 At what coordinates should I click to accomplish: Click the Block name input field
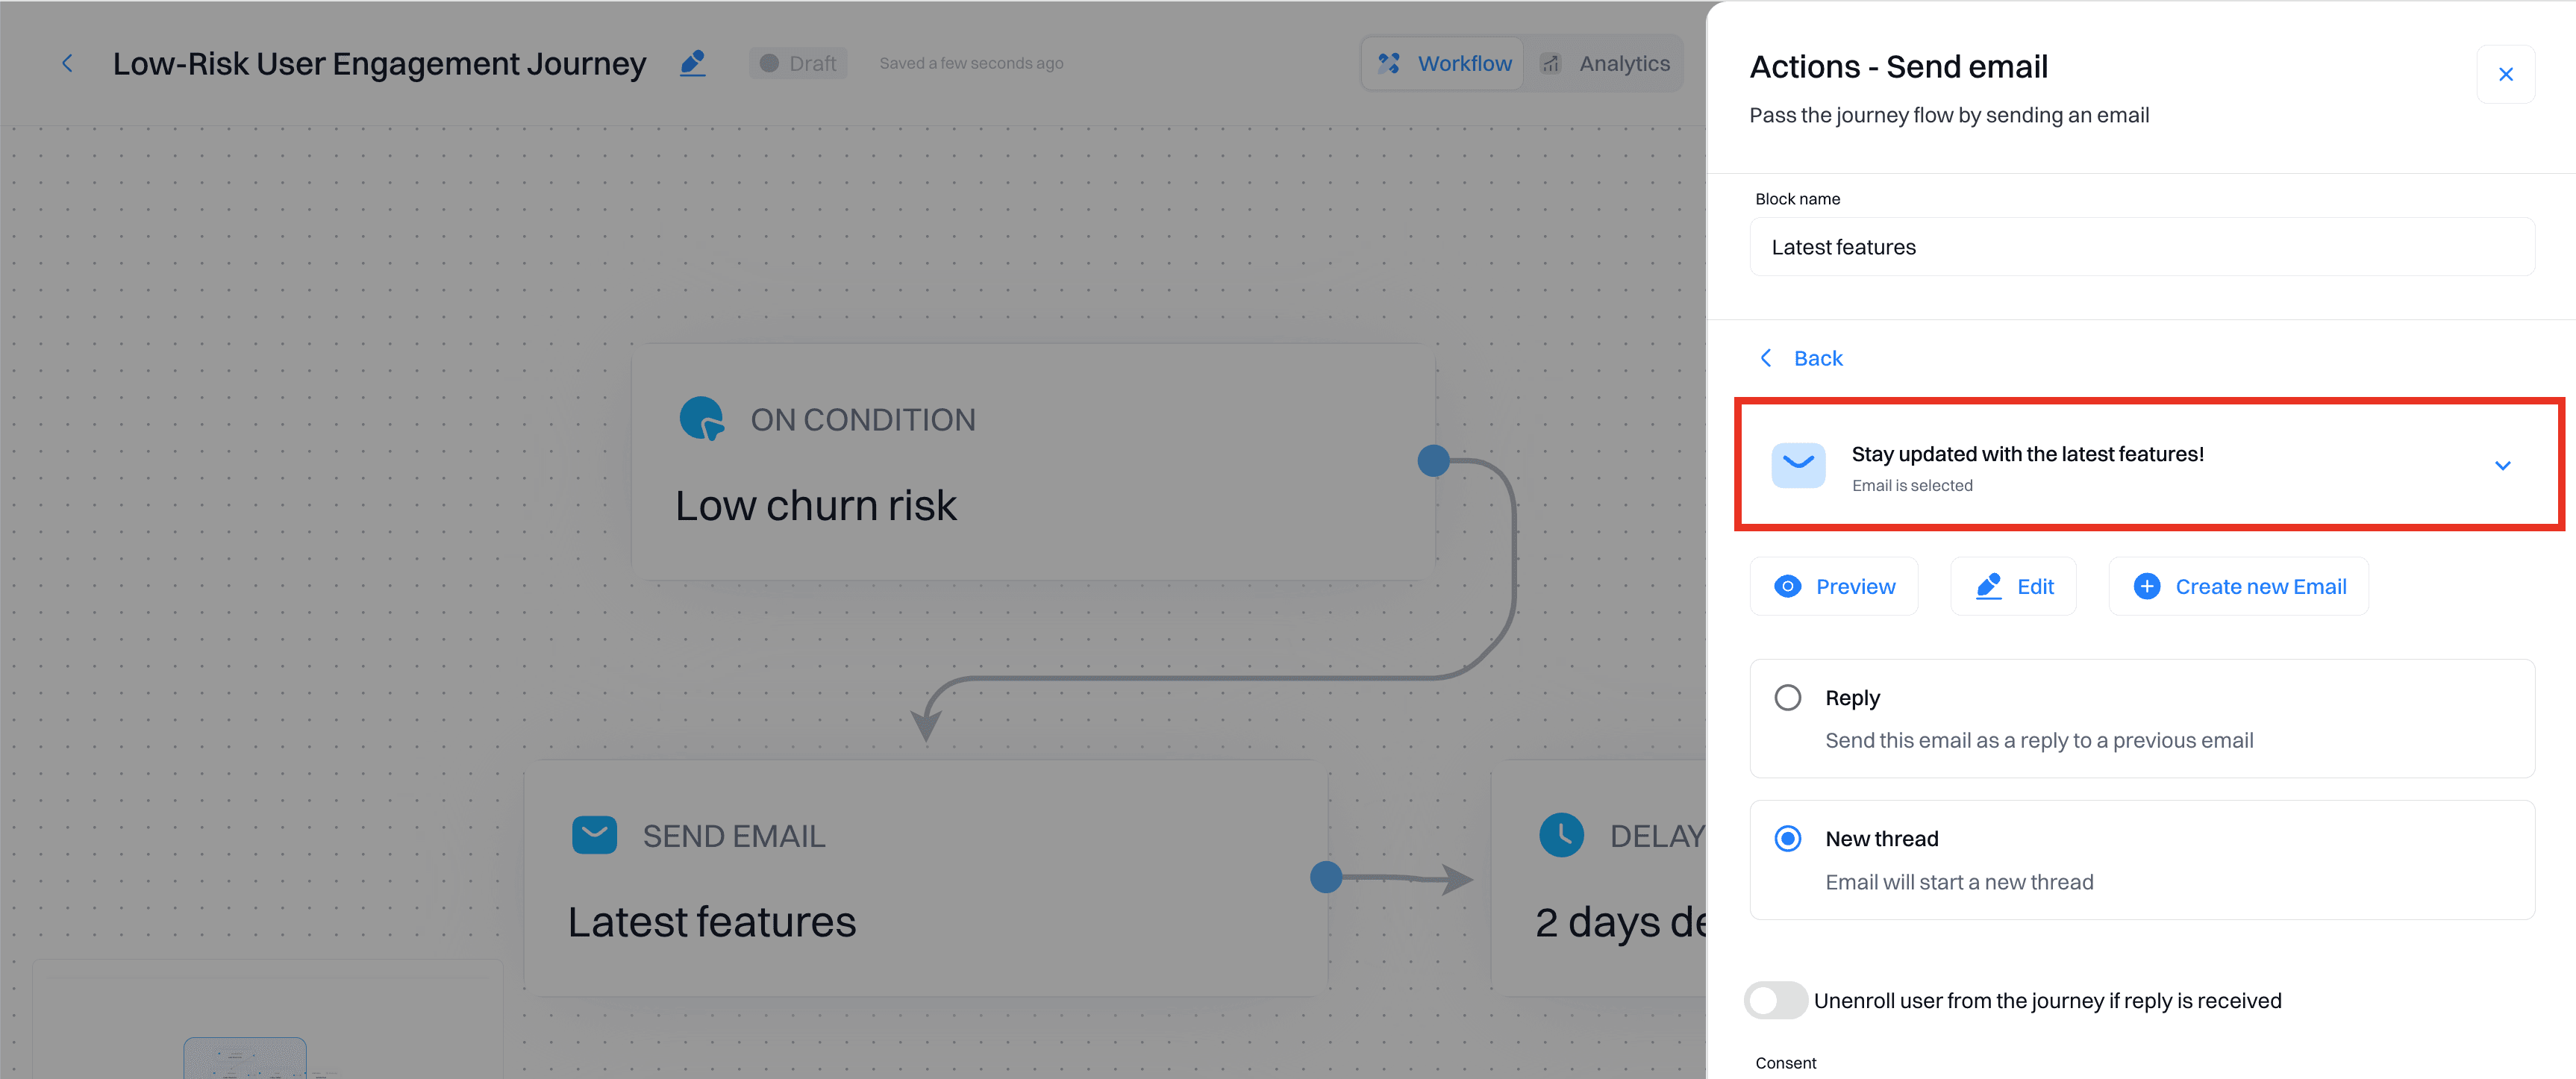pyautogui.click(x=2141, y=247)
